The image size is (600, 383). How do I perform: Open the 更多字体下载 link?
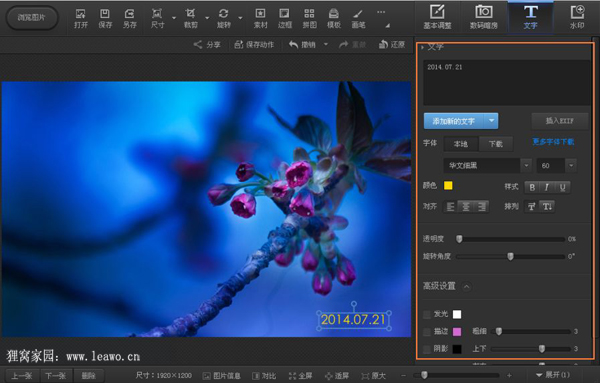pos(553,142)
